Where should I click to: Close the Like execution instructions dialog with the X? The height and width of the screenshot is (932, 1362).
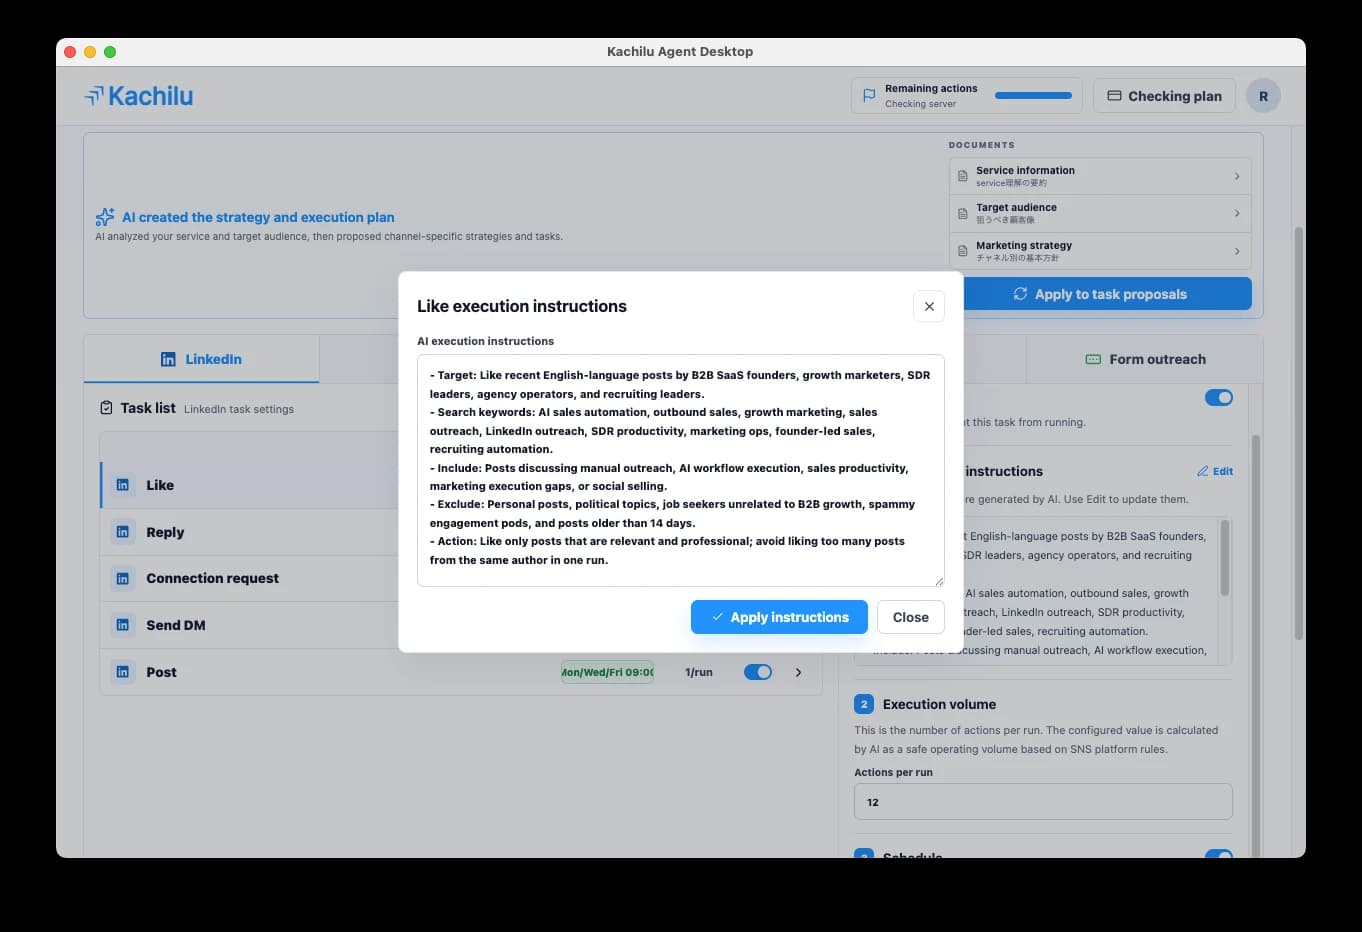tap(929, 306)
